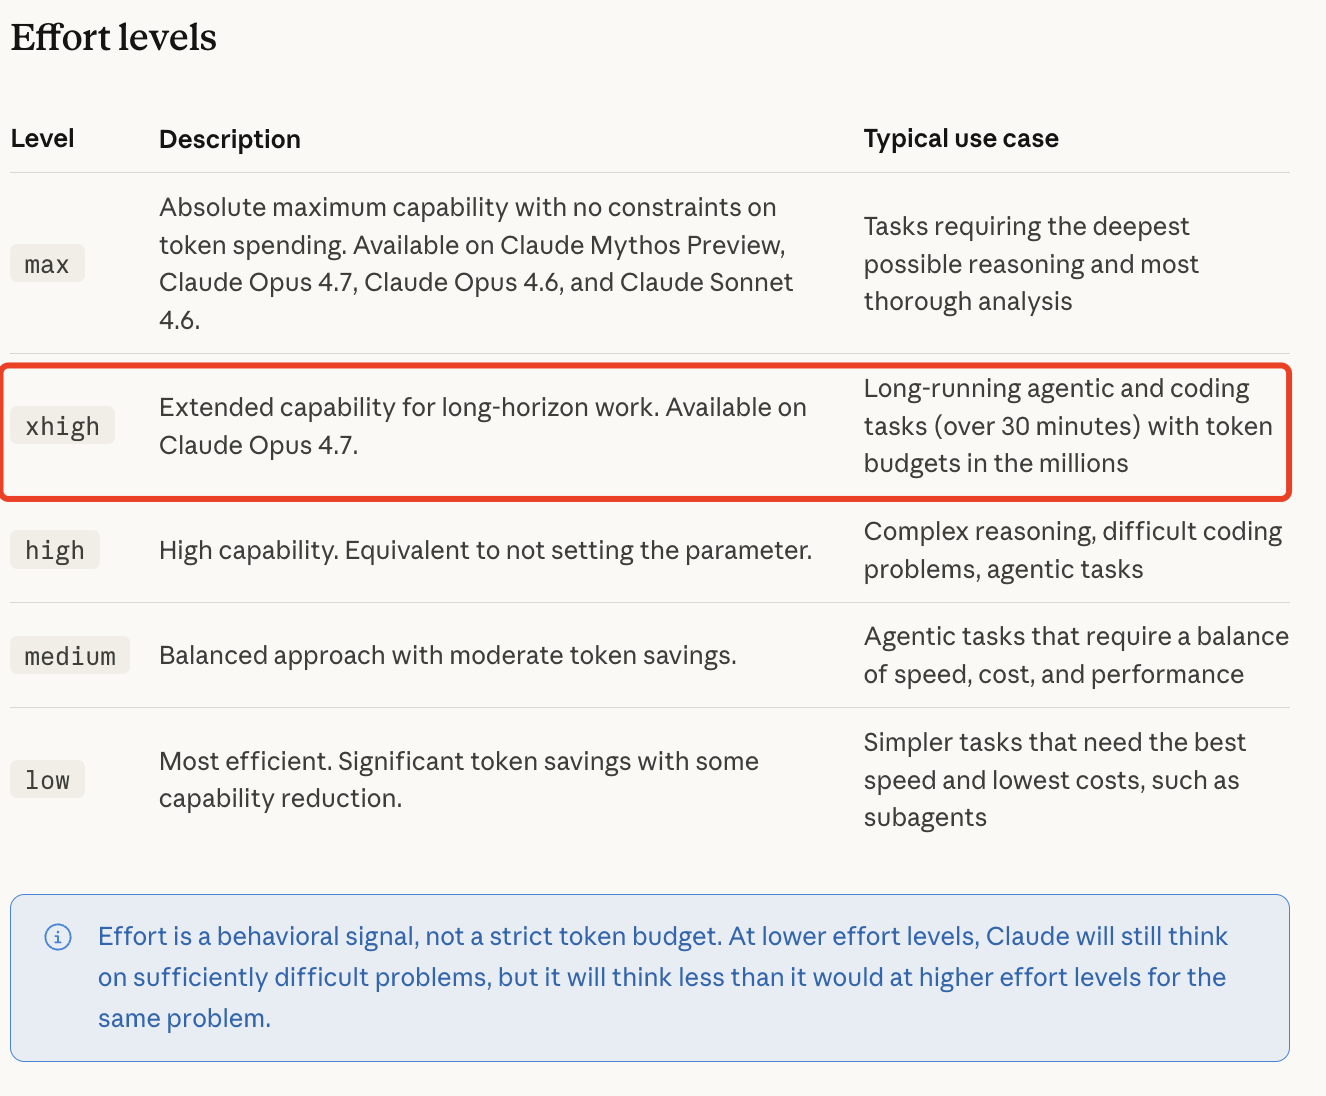
Task: Click the info icon in the blue callout
Action: click(58, 937)
